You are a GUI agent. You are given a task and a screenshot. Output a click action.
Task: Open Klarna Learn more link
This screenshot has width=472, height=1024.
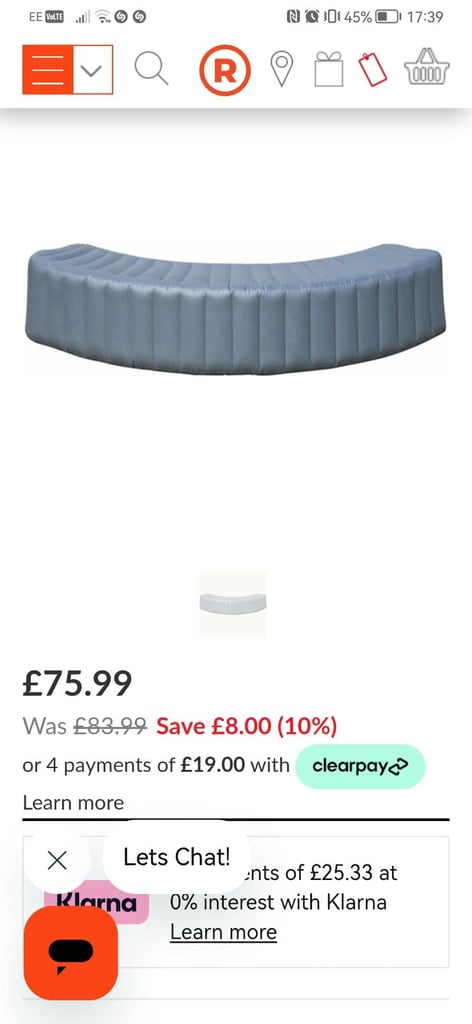[223, 932]
